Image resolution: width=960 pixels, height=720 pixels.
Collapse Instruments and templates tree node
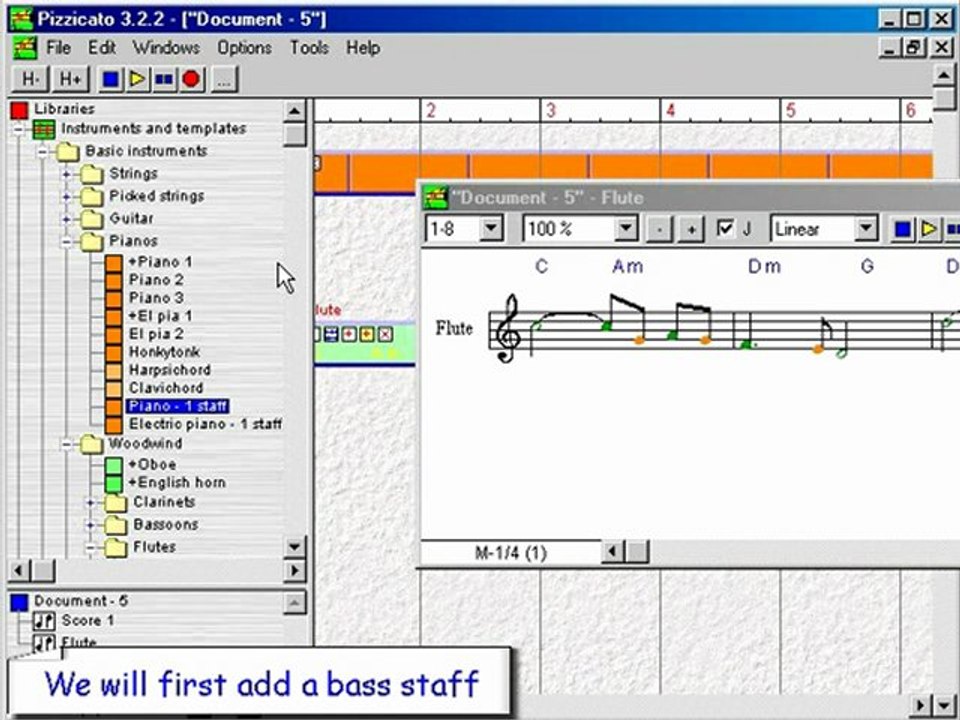pyautogui.click(x=19, y=130)
